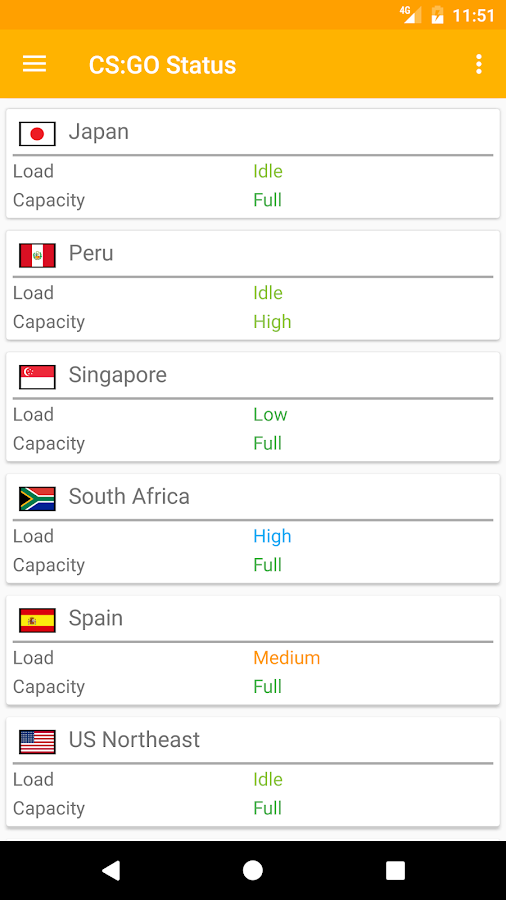Tap Singapore's Low load value
This screenshot has height=900, width=506.
click(270, 414)
